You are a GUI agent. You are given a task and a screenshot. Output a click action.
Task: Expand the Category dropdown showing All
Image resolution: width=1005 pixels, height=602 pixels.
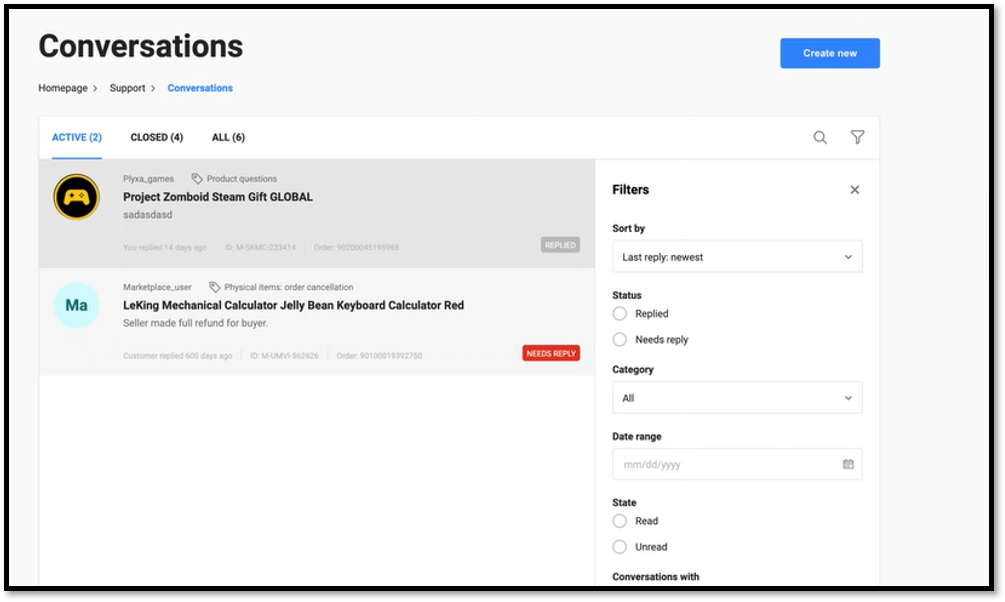click(737, 398)
